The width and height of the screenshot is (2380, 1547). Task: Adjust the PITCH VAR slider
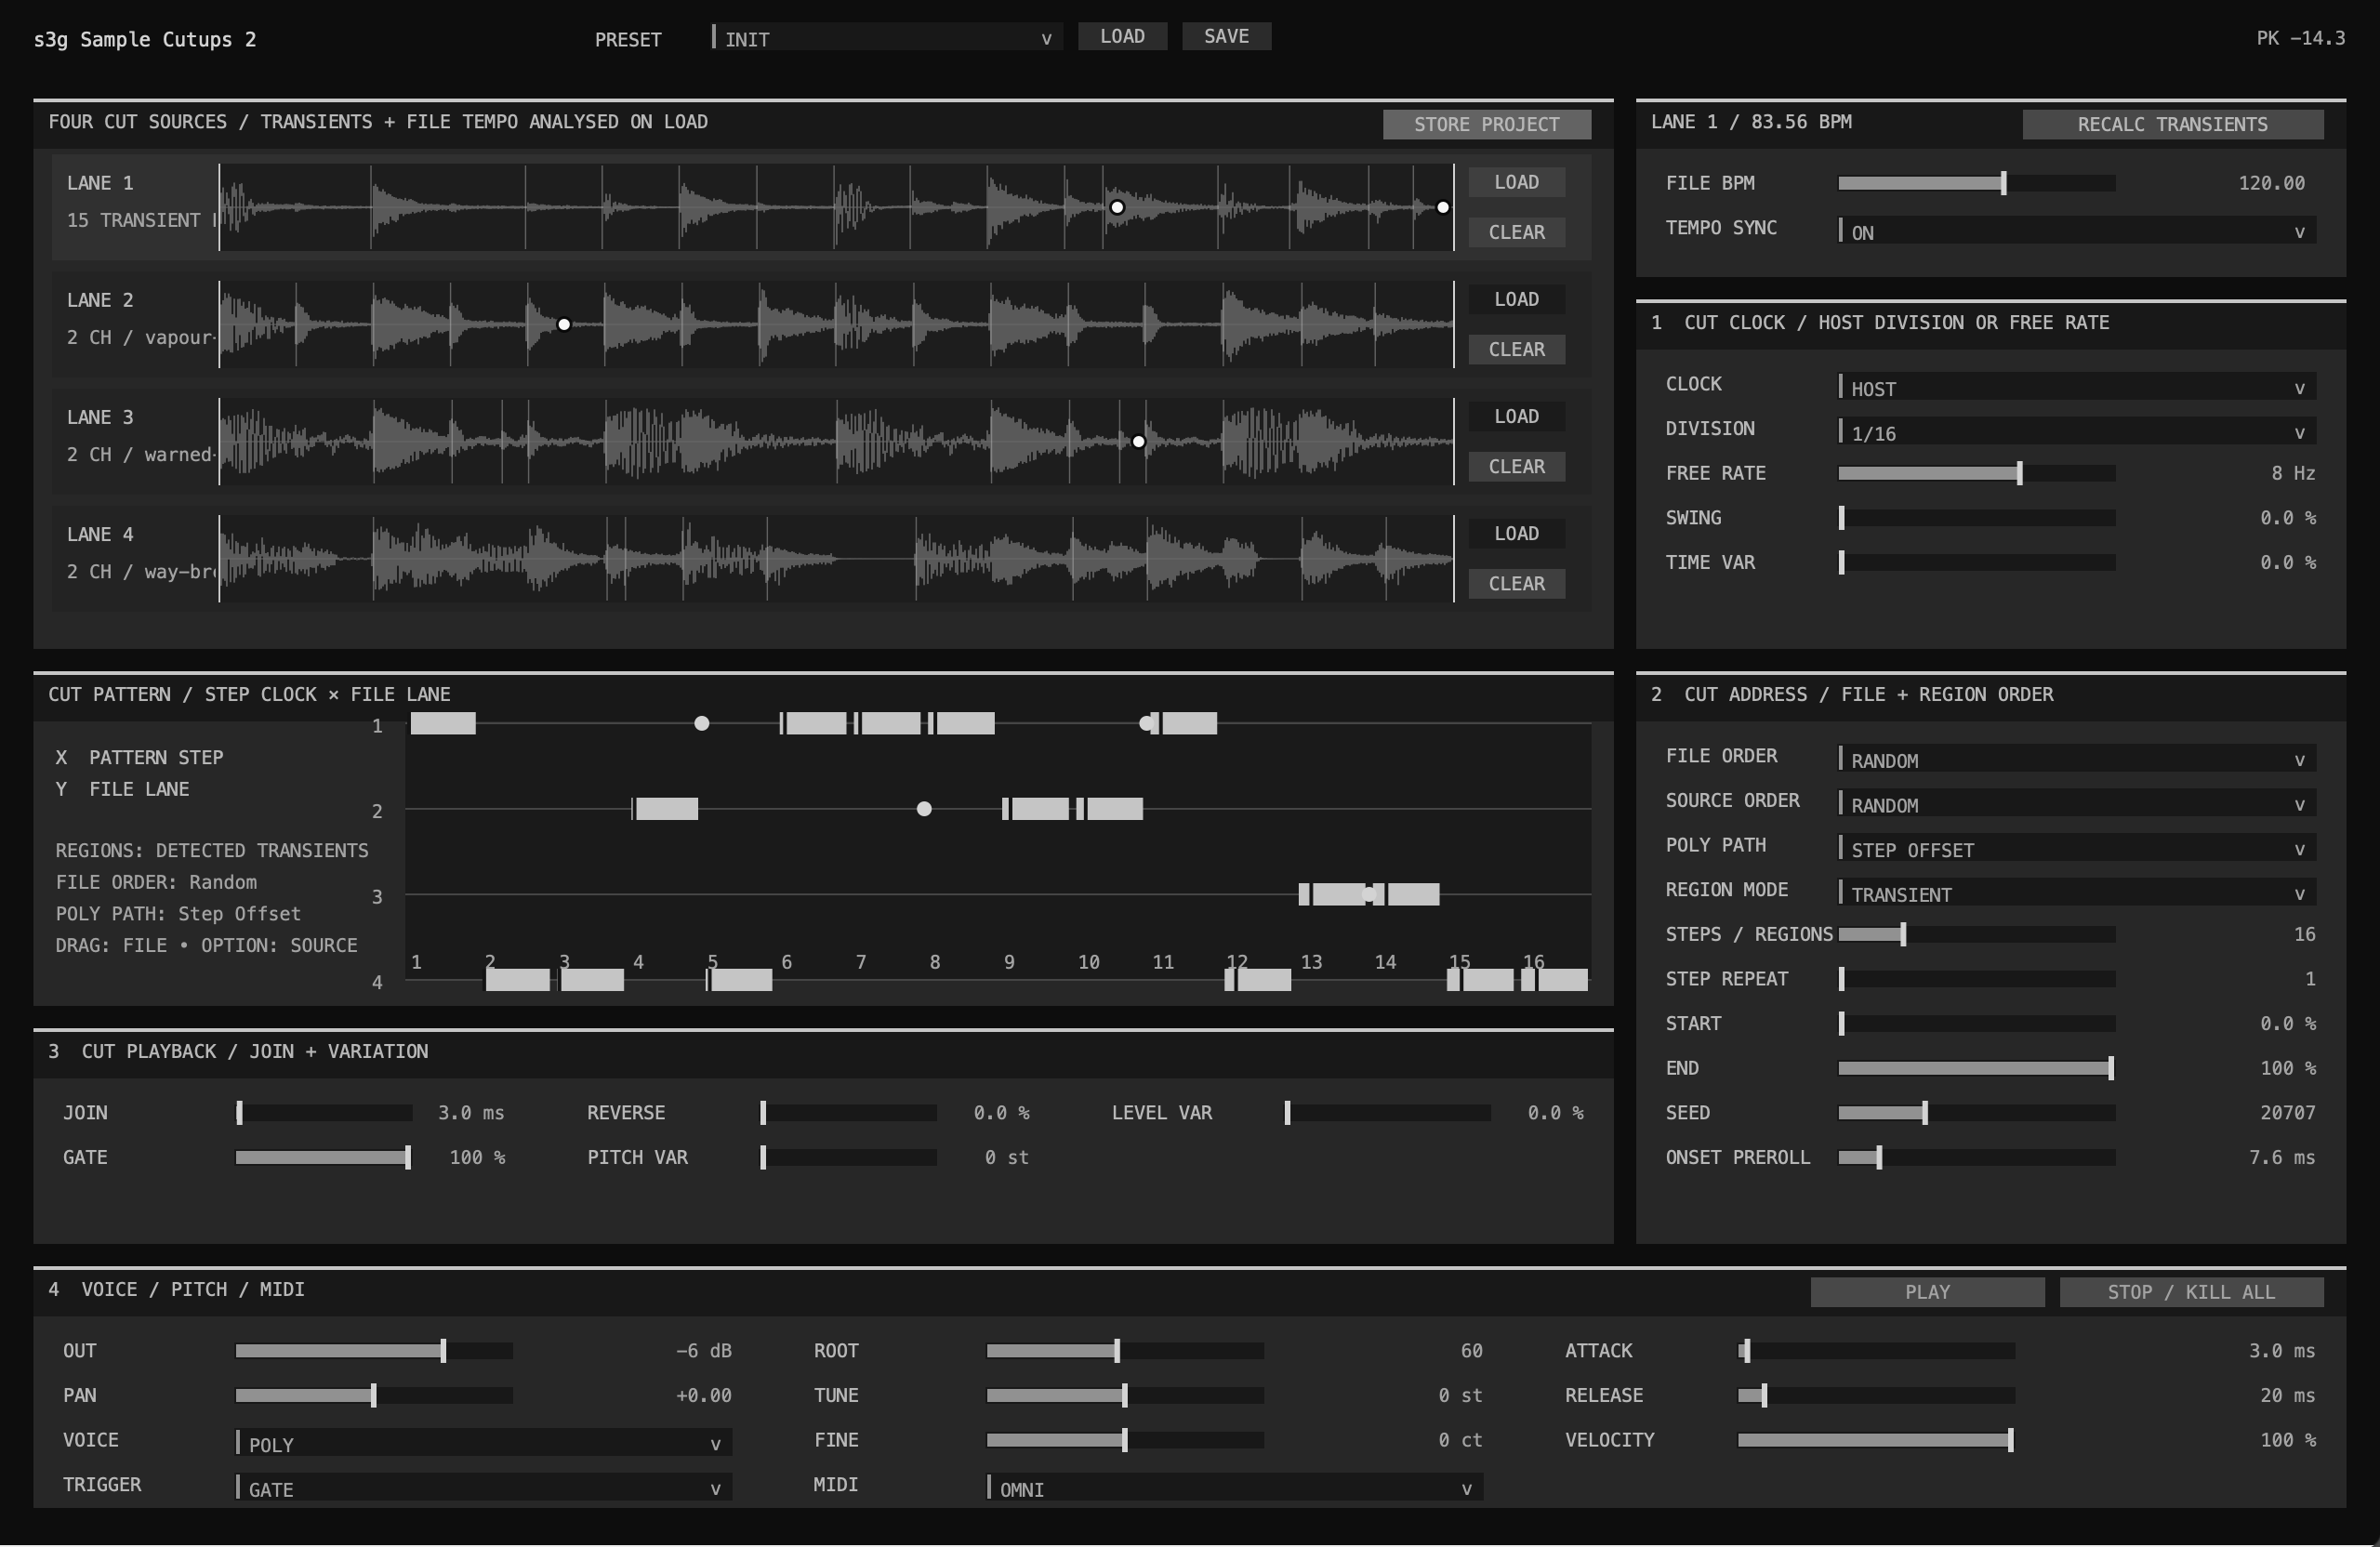coord(848,1157)
